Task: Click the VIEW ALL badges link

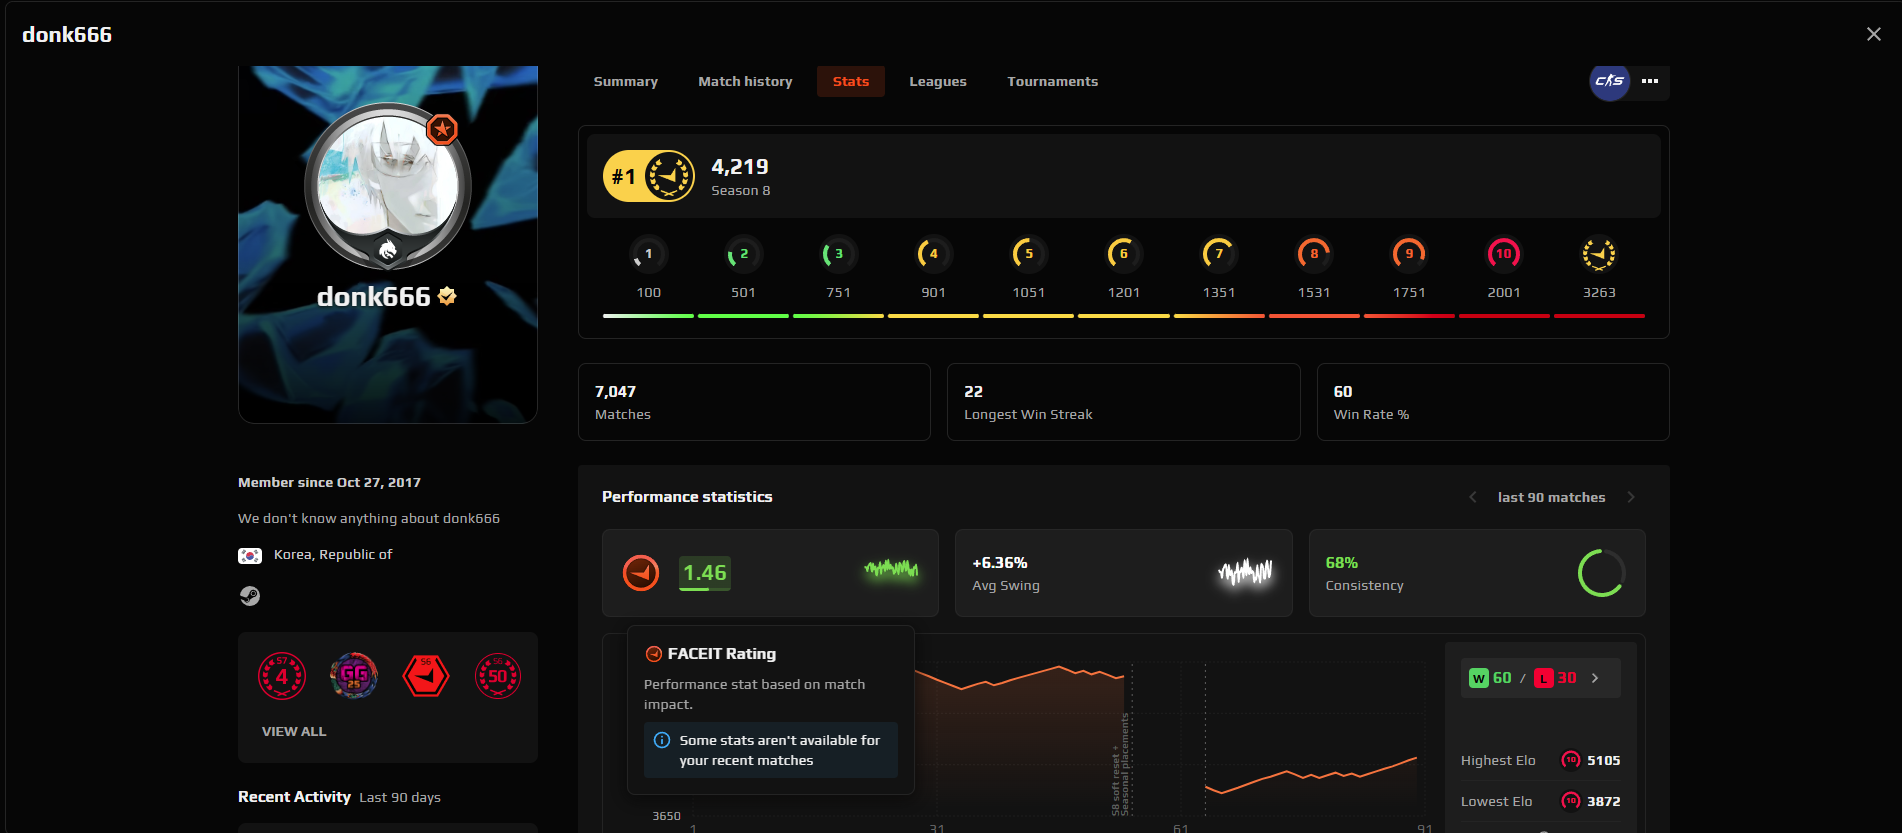Action: (294, 731)
